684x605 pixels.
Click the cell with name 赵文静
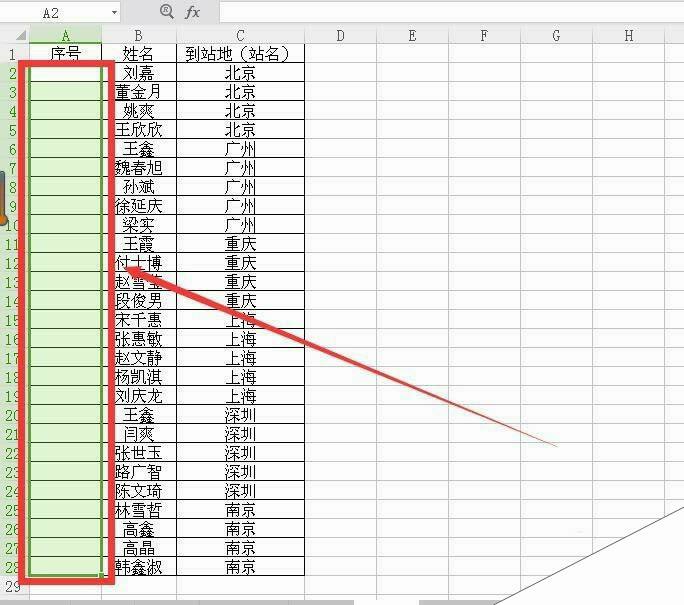tap(139, 358)
